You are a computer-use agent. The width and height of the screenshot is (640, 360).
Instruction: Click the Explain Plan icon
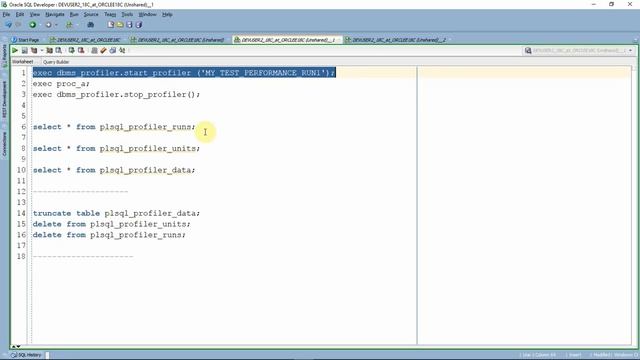[34, 51]
